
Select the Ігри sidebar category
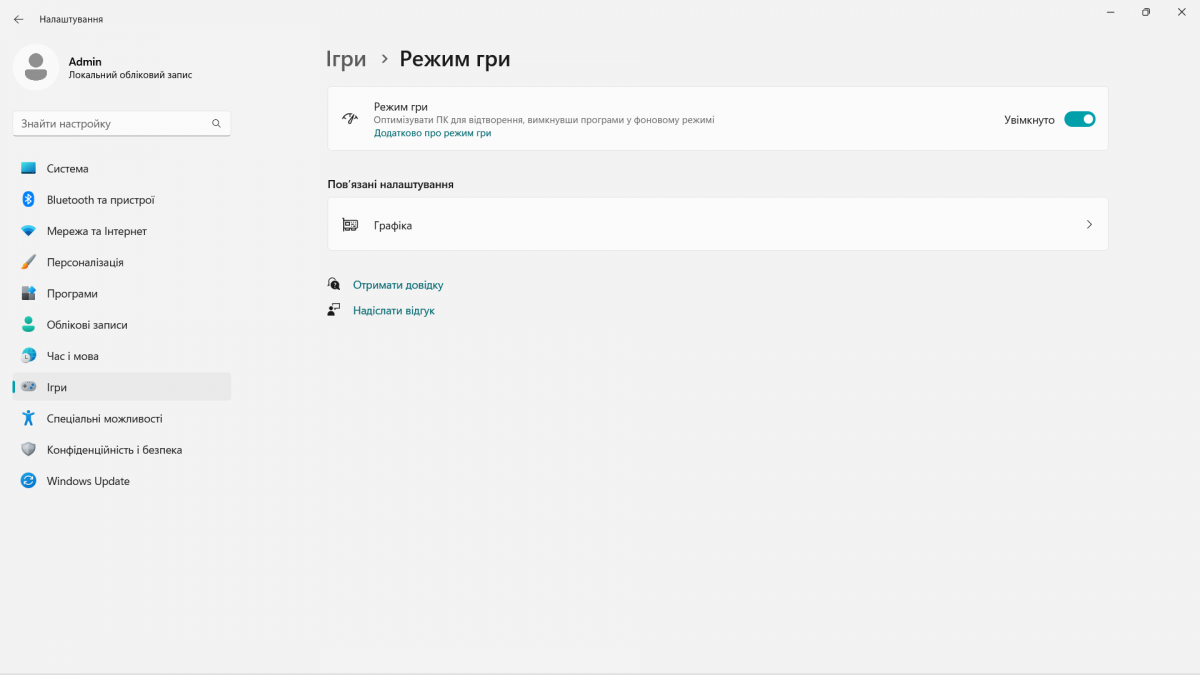[57, 387]
